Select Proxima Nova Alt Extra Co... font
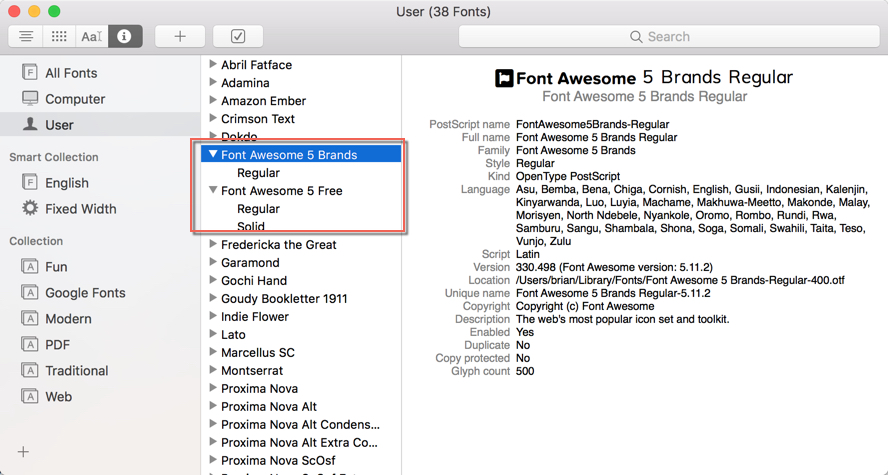888x475 pixels. tap(301, 443)
